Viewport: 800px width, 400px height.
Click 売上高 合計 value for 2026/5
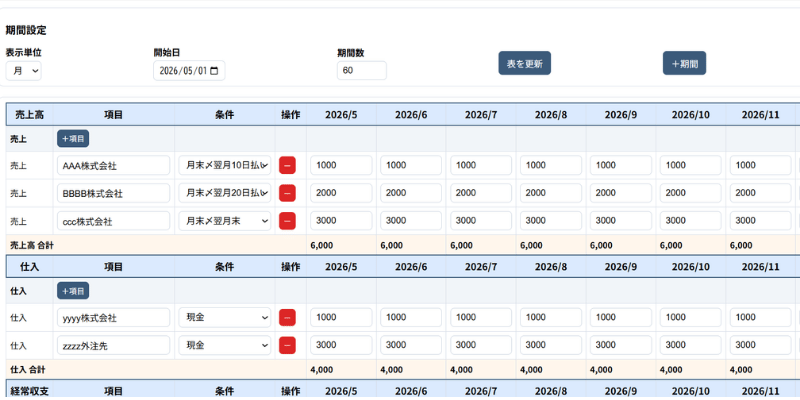point(321,245)
